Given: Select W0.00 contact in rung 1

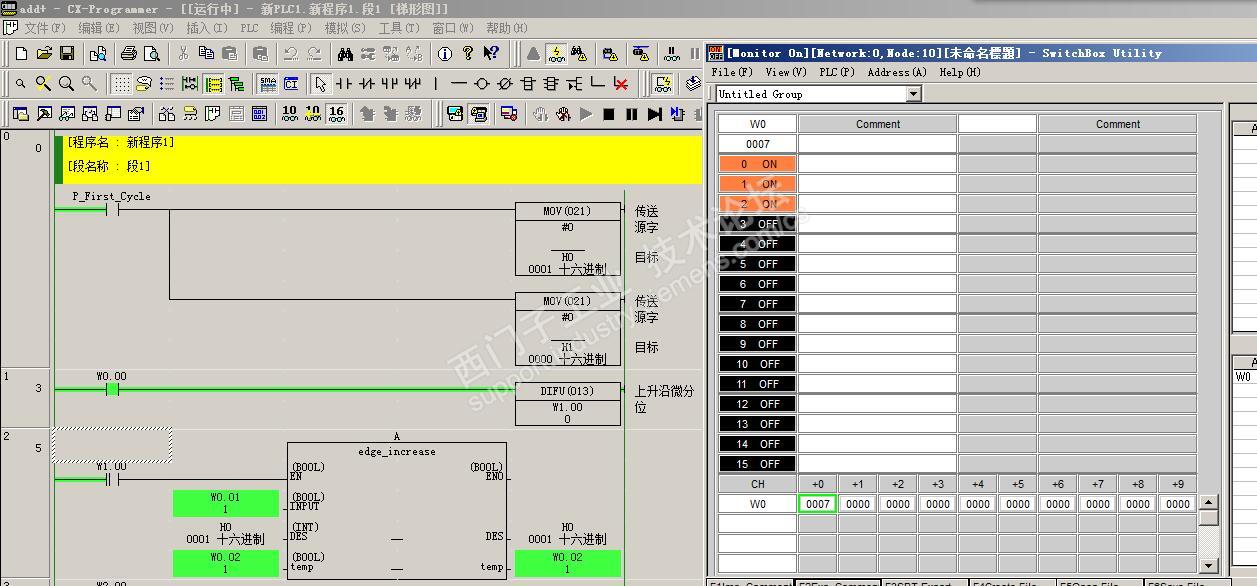Looking at the screenshot, I should [x=112, y=389].
